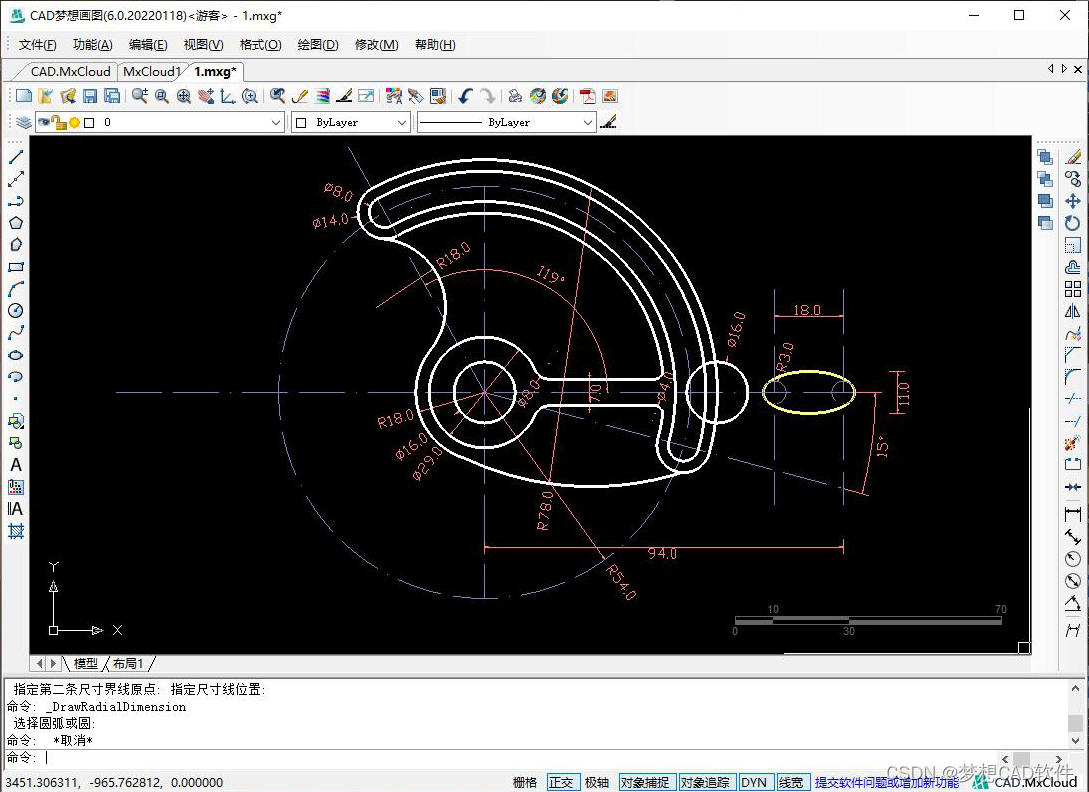
Task: Open the 格式(O) menu
Action: [x=260, y=44]
